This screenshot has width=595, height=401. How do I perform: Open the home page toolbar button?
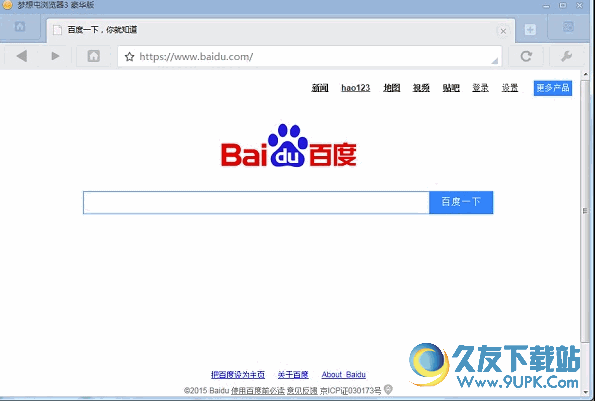pos(93,56)
